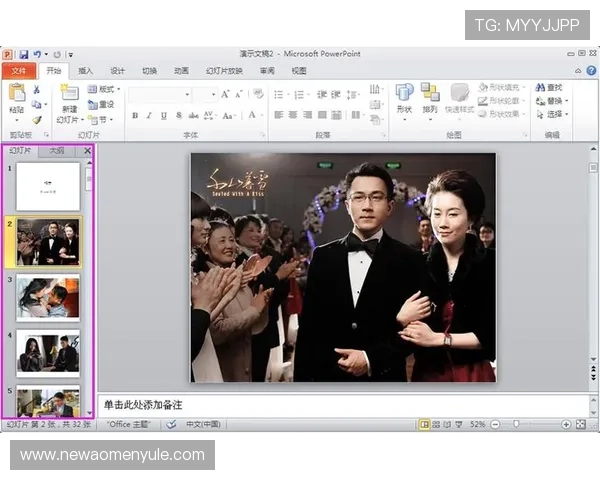Click the Copy icon in clipboard group
The height and width of the screenshot is (480, 600).
pyautogui.click(x=36, y=104)
